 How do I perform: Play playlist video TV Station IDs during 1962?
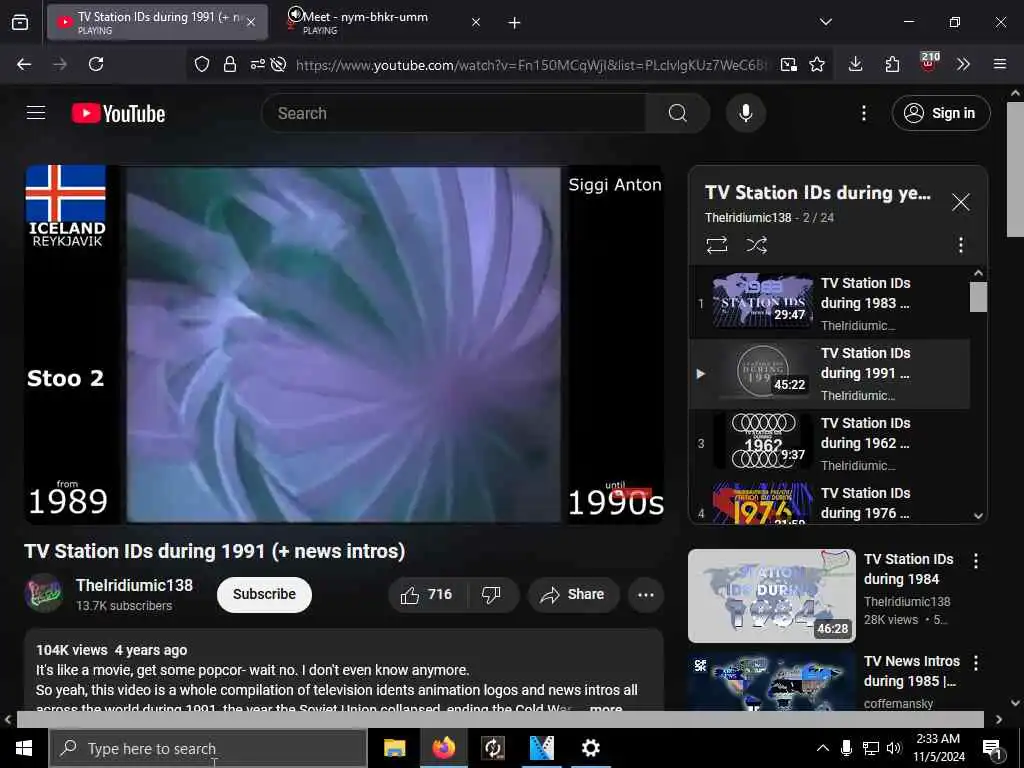[829, 443]
